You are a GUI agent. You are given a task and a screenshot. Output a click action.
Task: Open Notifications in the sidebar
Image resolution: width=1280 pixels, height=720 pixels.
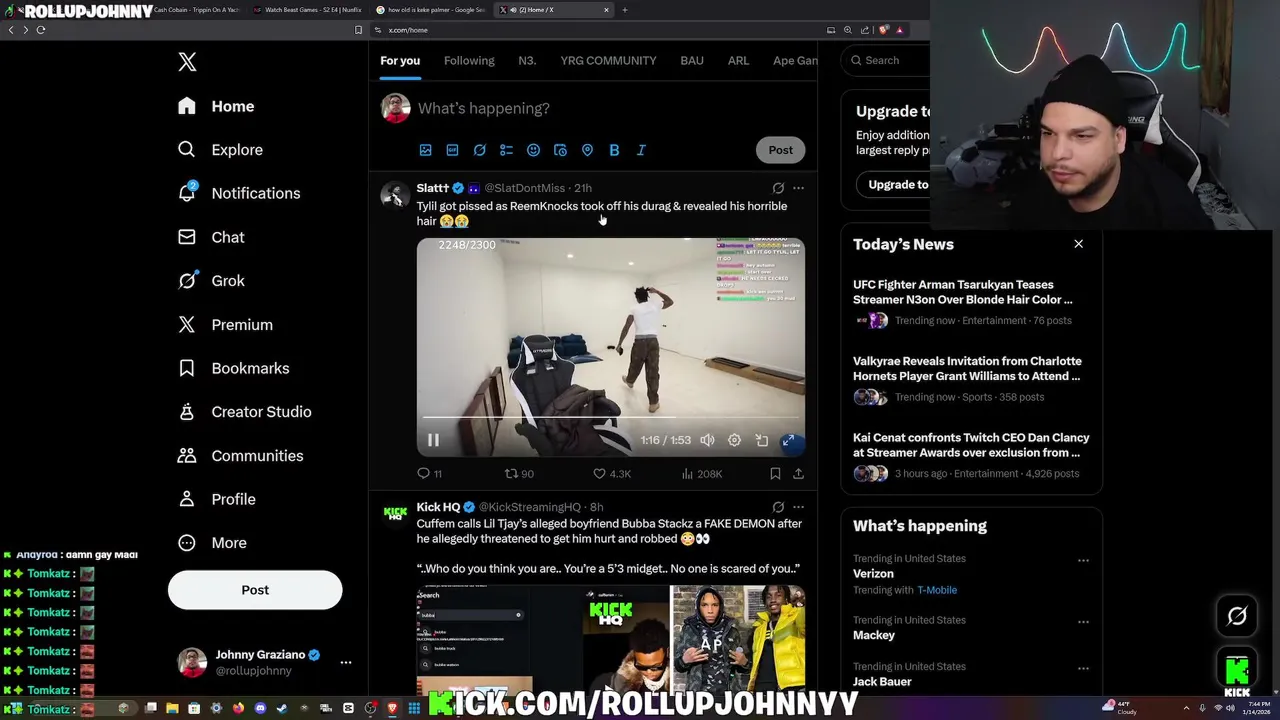click(238, 193)
